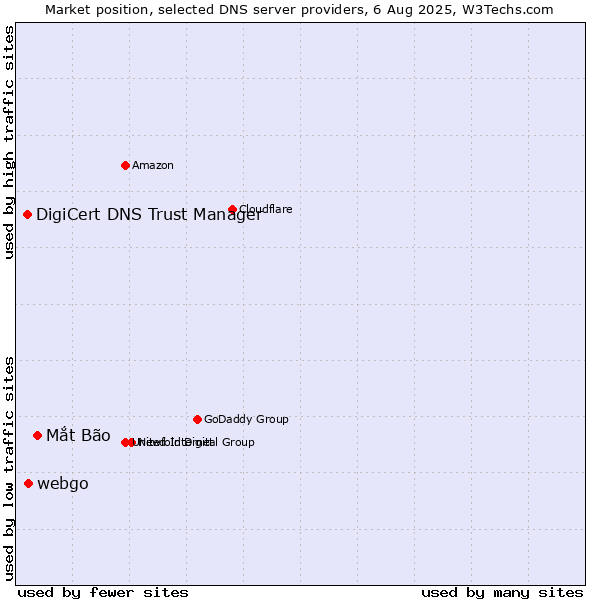The width and height of the screenshot is (600, 600).
Task: Click the Mắt Bão label text
Action: click(x=78, y=435)
